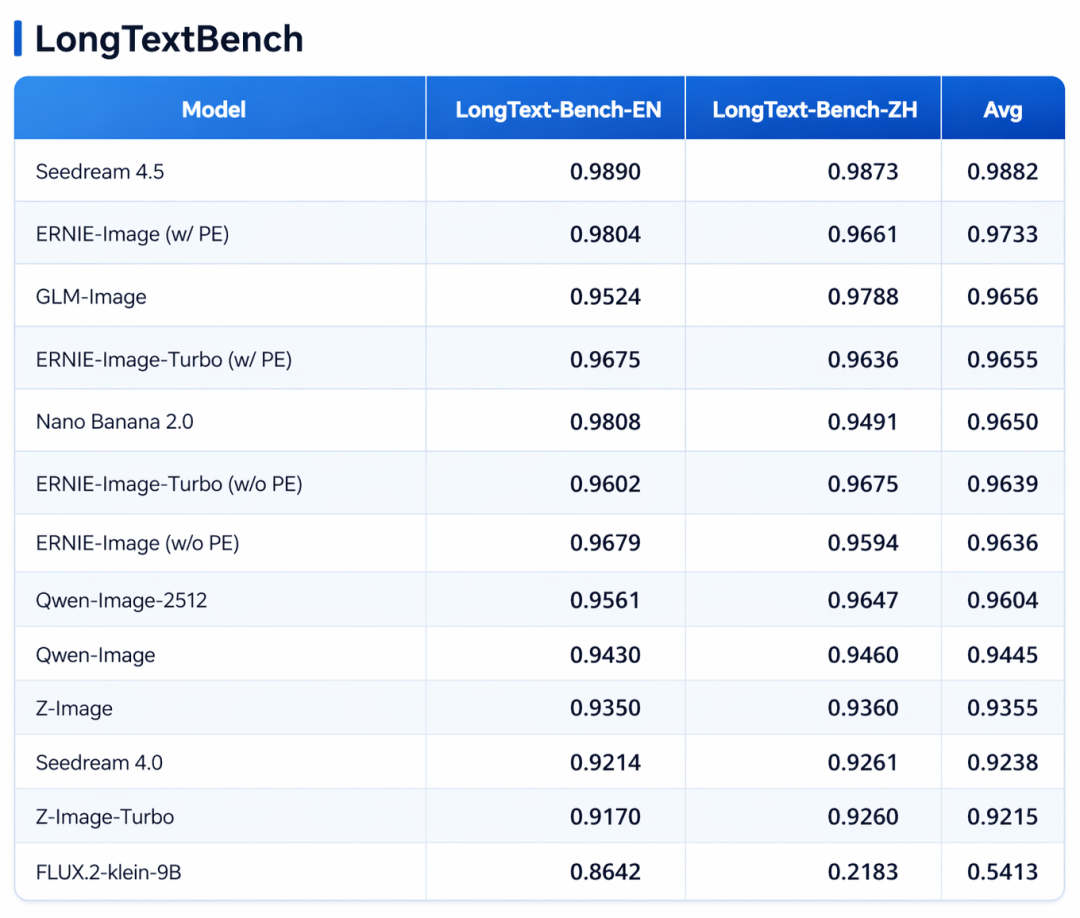Click the Qwen-Image-2512 model name
This screenshot has height=918, width=1080.
(x=121, y=601)
